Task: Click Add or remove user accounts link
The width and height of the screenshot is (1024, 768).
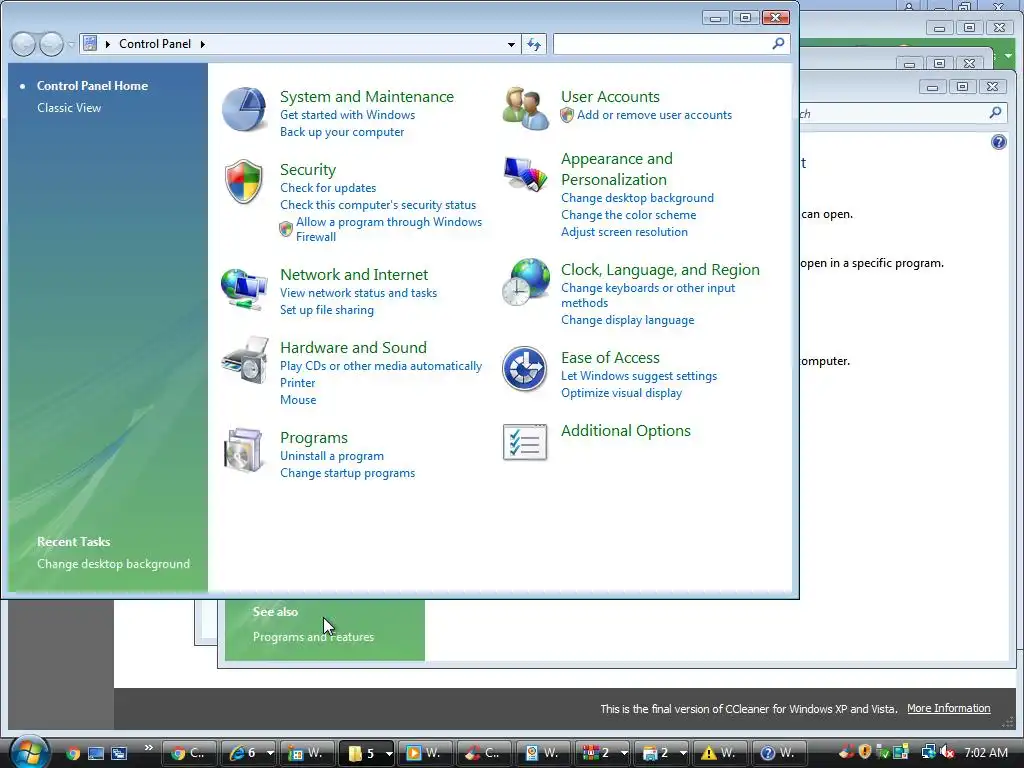Action: (654, 115)
